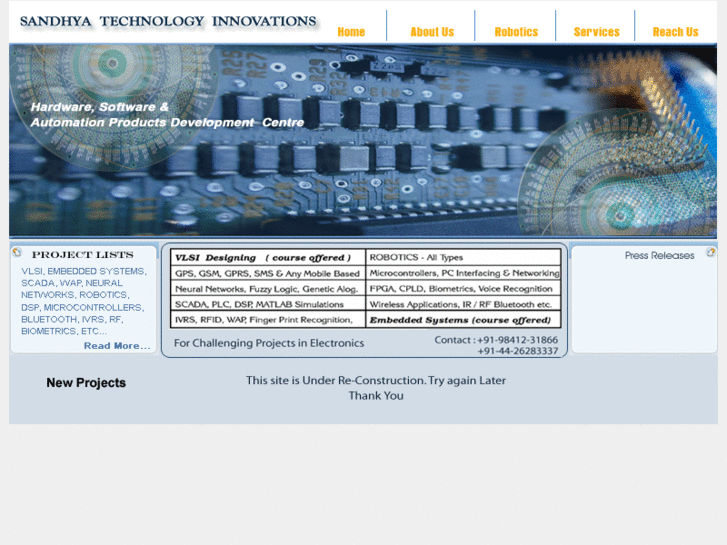Screen dimensions: 727x545
Task: Open the Home menu item
Action: click(x=351, y=32)
